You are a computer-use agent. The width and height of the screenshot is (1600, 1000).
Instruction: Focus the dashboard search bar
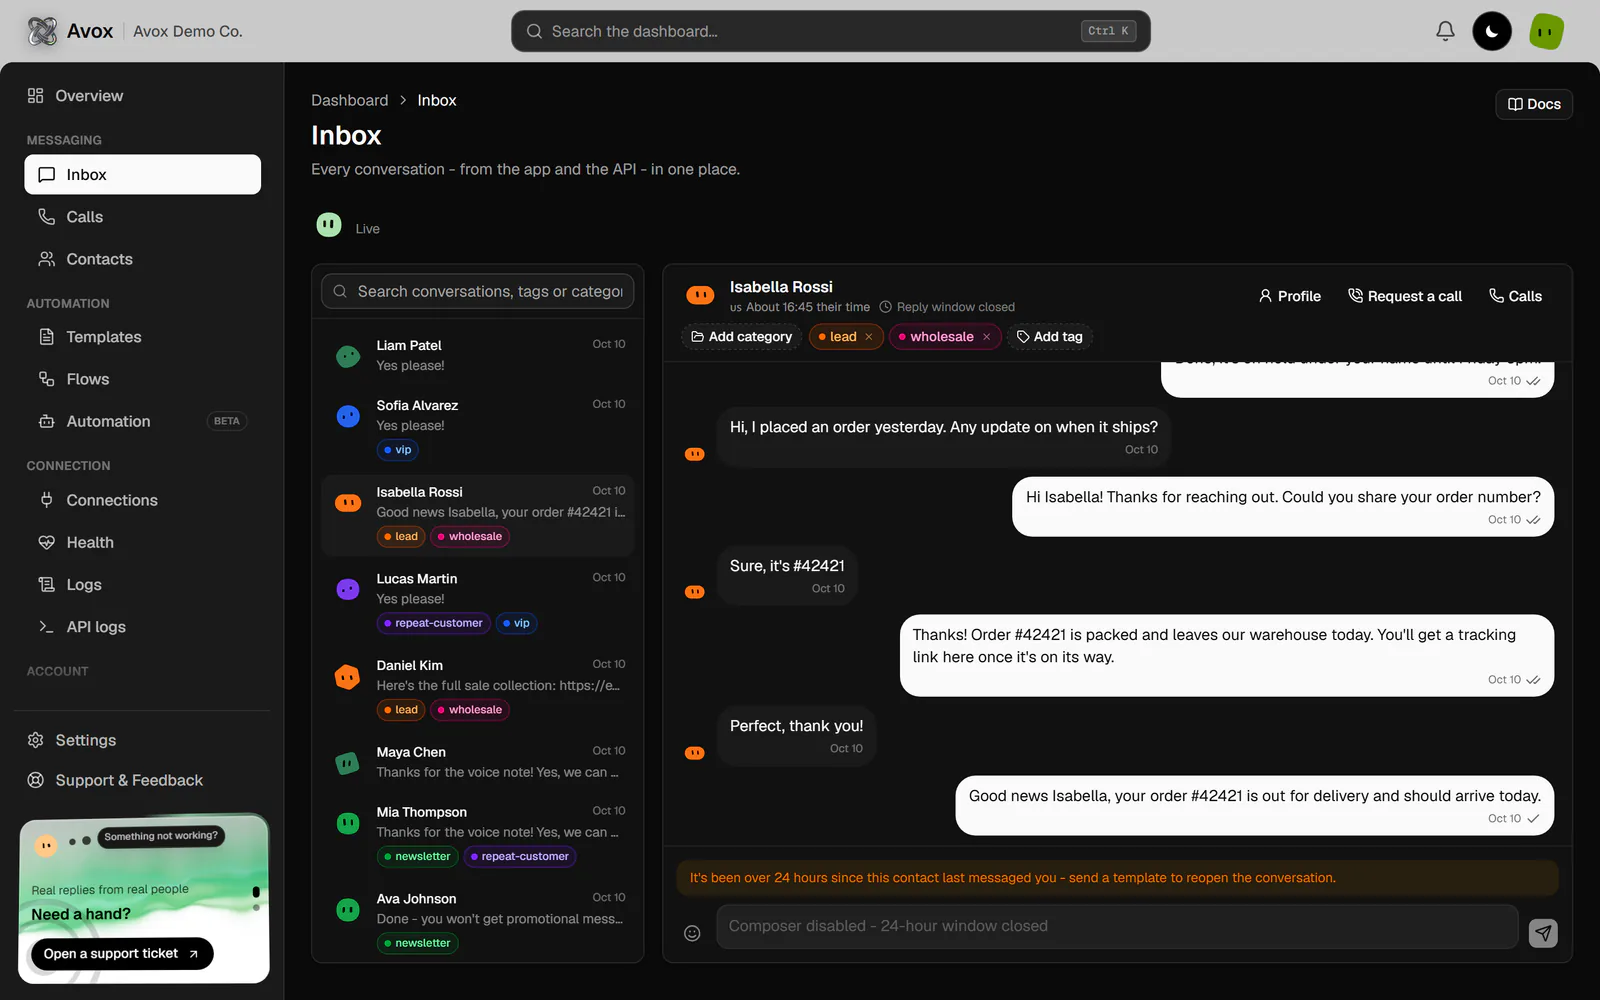[830, 31]
